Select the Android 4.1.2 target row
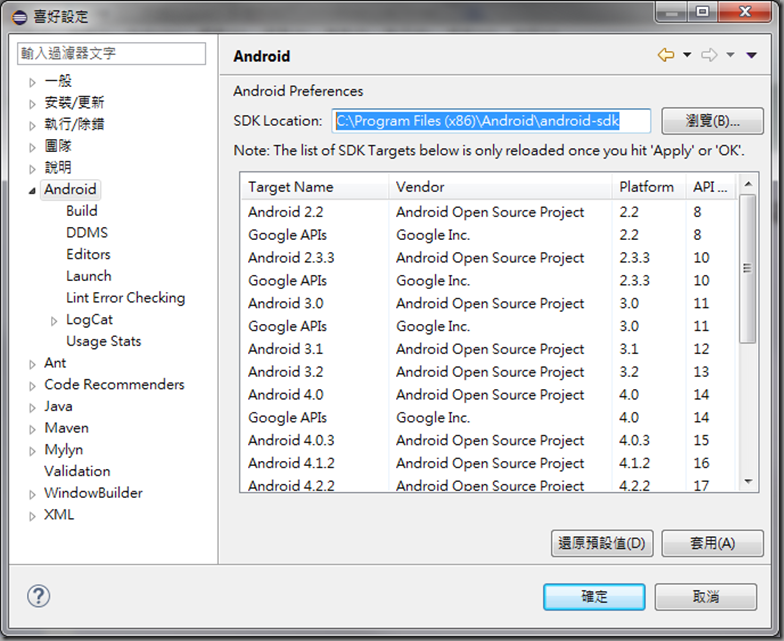 [x=489, y=463]
